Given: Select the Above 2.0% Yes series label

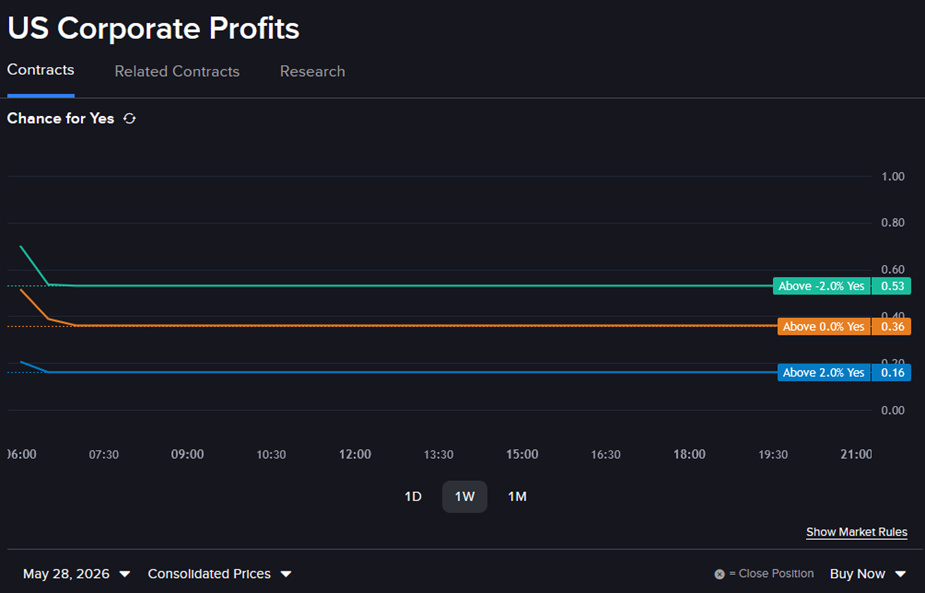Looking at the screenshot, I should 824,372.
